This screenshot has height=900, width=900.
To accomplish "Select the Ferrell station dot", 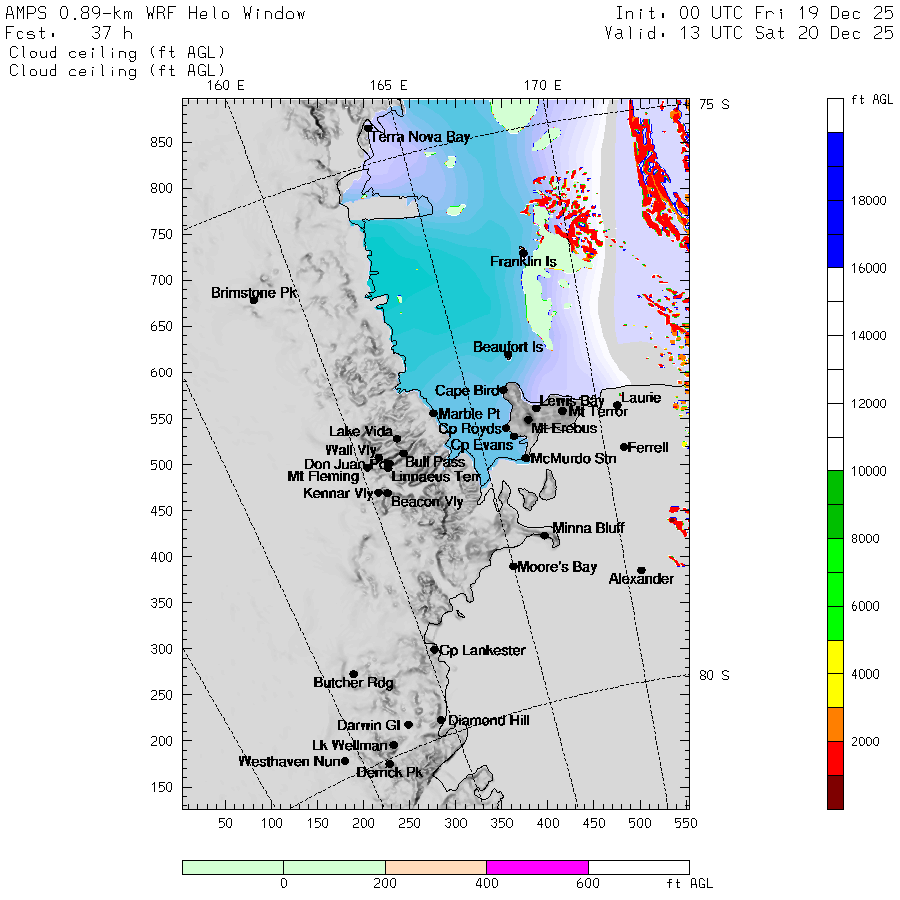I will 624,447.
